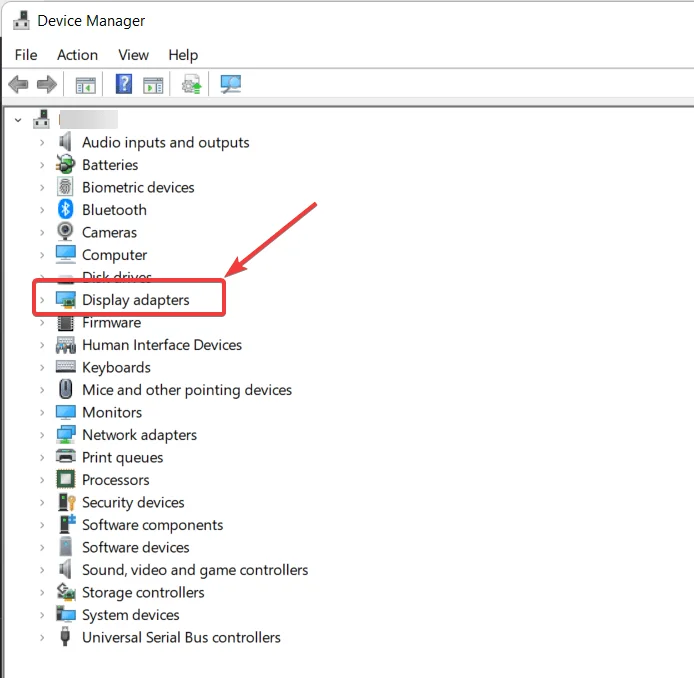Click the Software devices icon
Image resolution: width=694 pixels, height=678 pixels.
66,547
